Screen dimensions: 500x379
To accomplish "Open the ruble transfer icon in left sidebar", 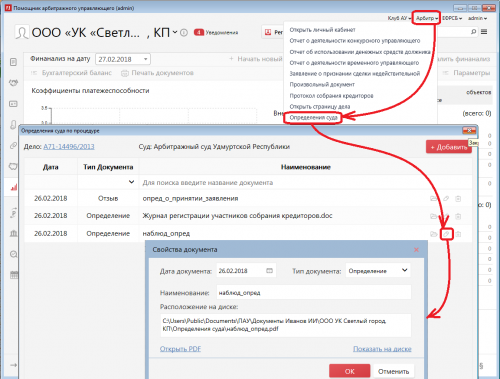I will [13, 212].
